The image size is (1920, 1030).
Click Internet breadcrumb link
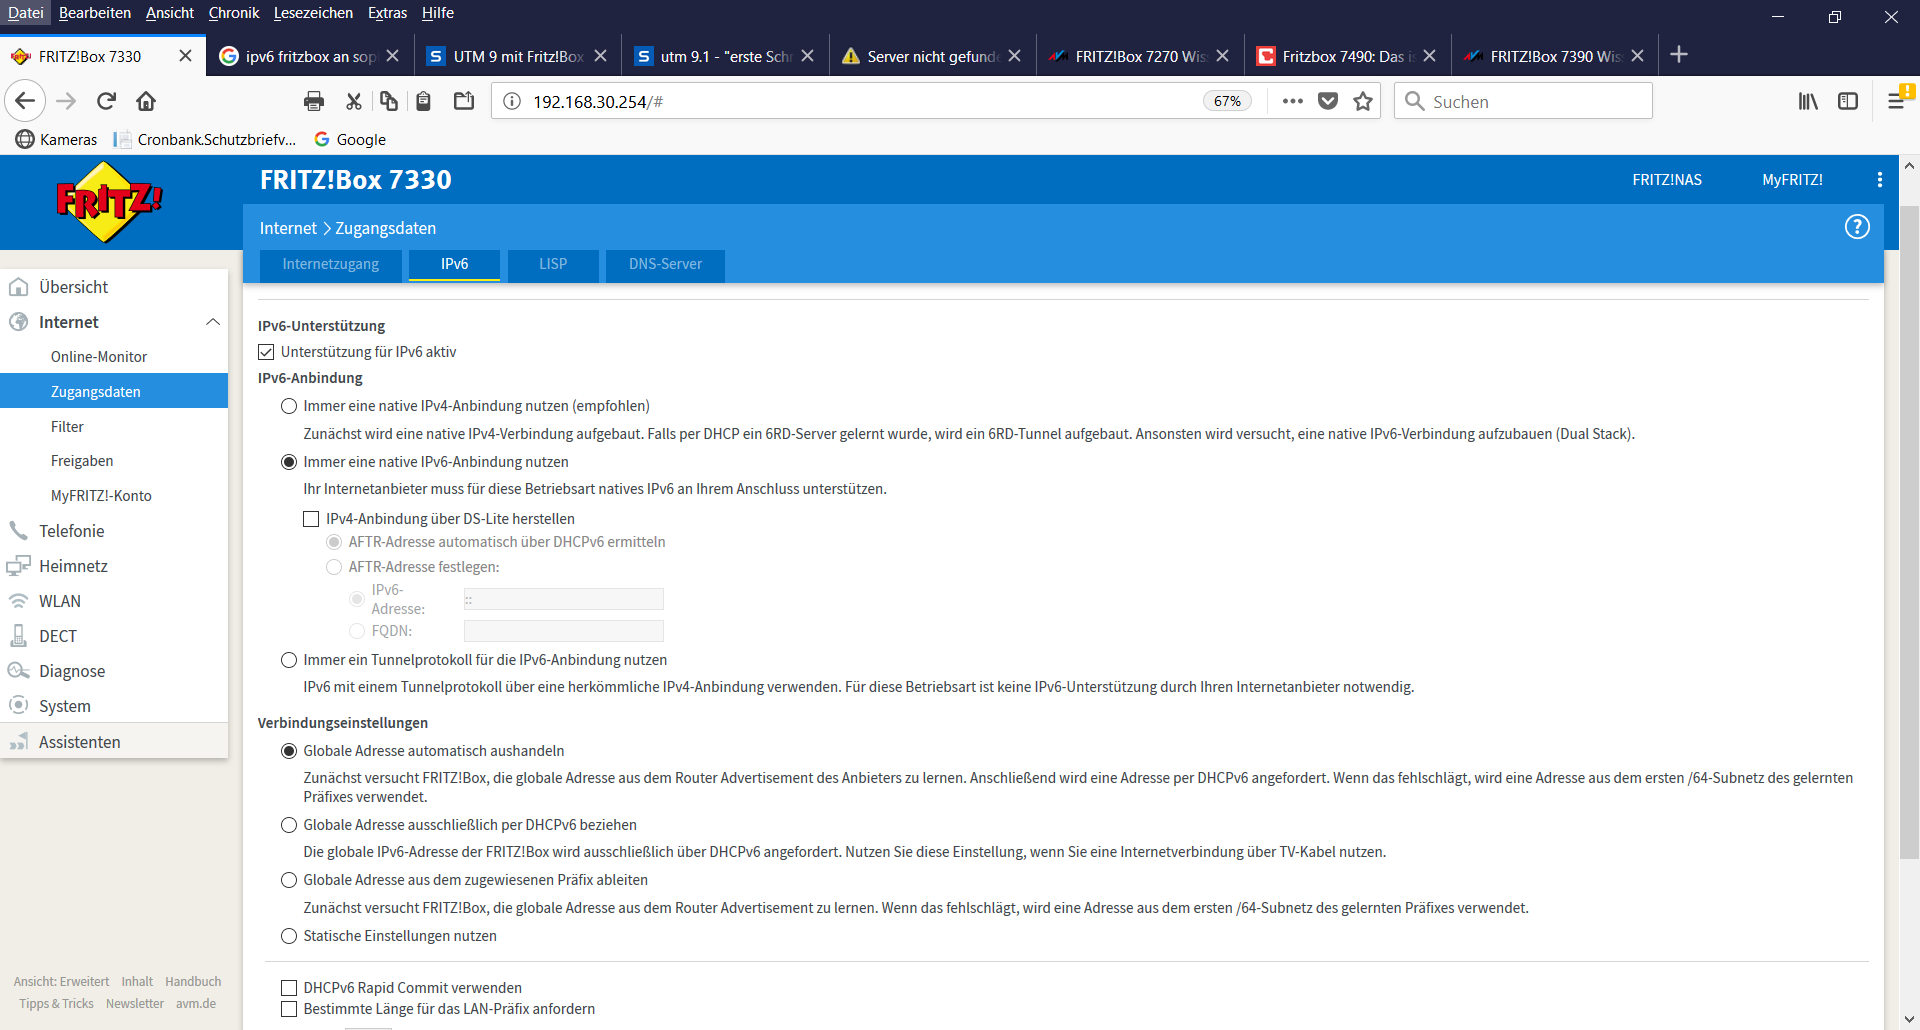coord(288,228)
